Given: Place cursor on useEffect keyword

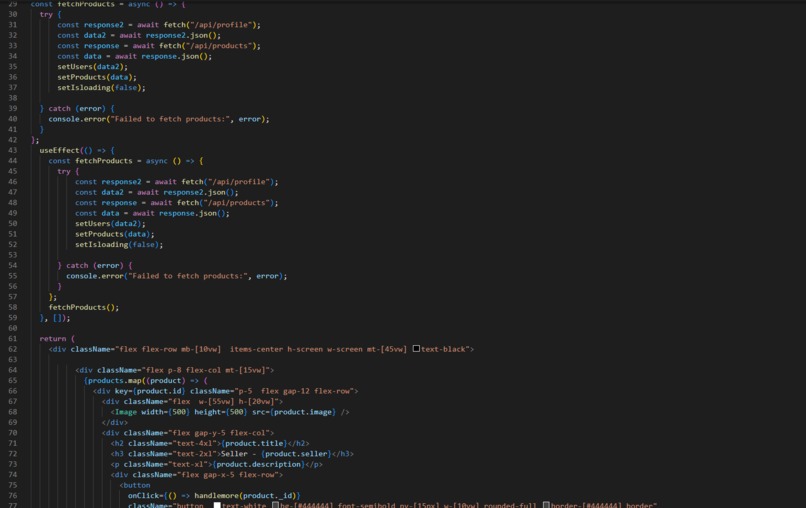Looking at the screenshot, I should coord(60,150).
